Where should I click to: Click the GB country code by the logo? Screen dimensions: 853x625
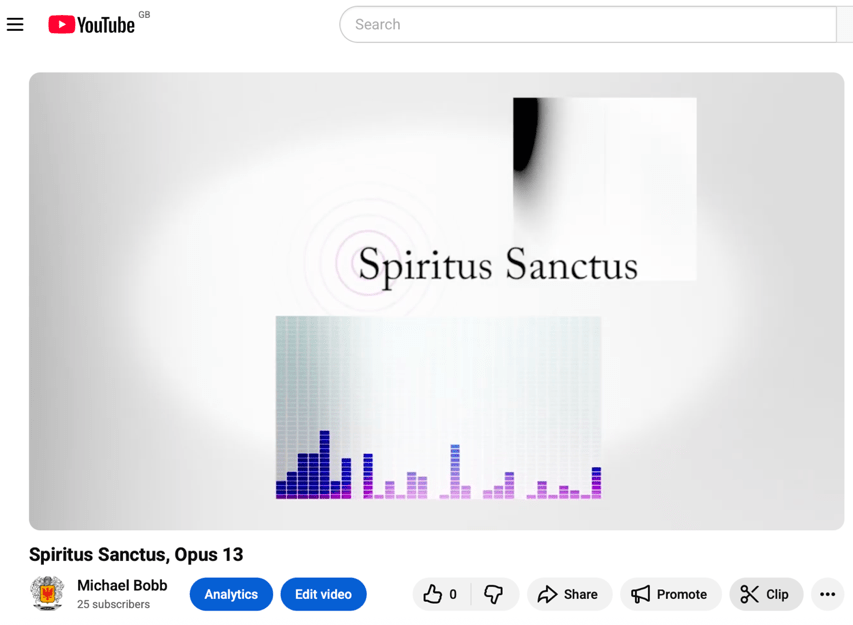[144, 15]
